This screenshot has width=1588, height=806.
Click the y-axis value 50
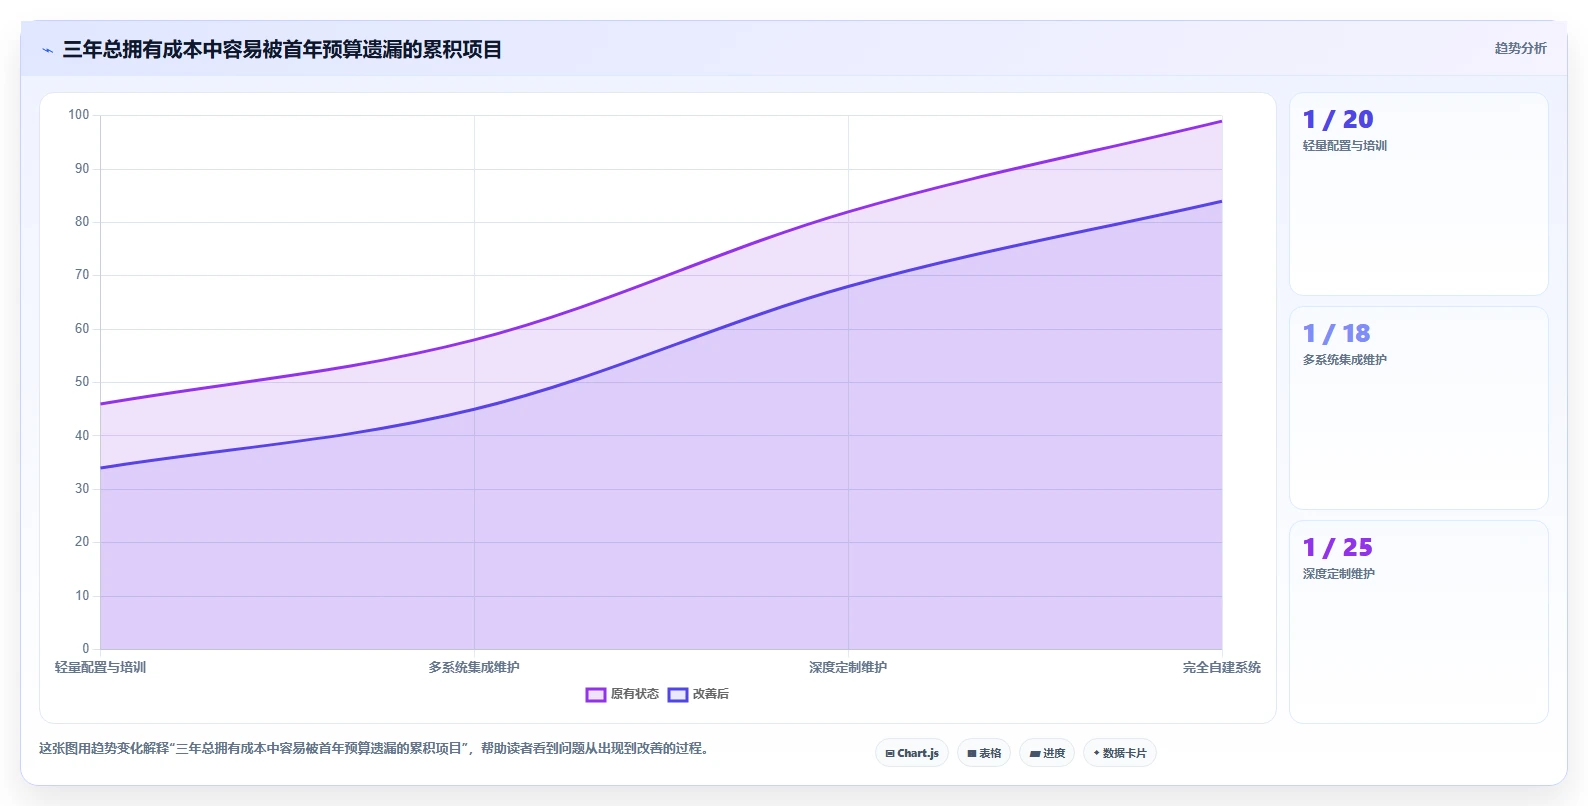tap(82, 382)
